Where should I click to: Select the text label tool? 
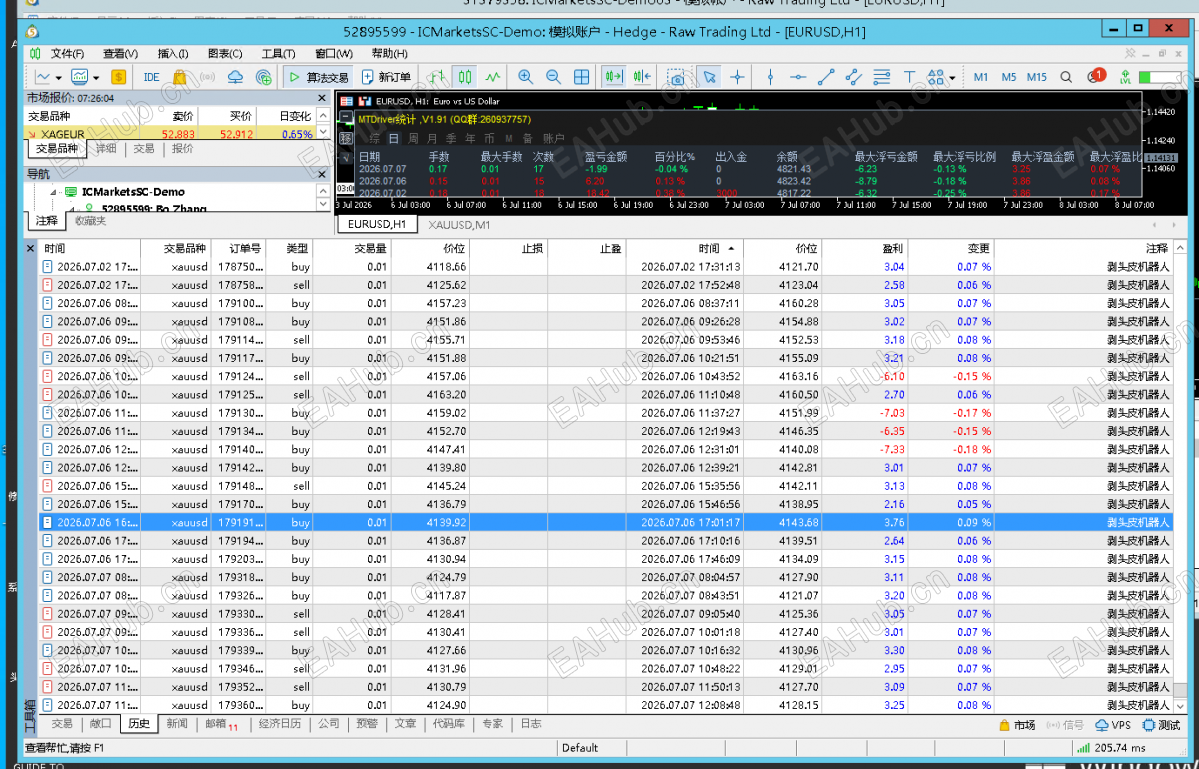[x=909, y=77]
